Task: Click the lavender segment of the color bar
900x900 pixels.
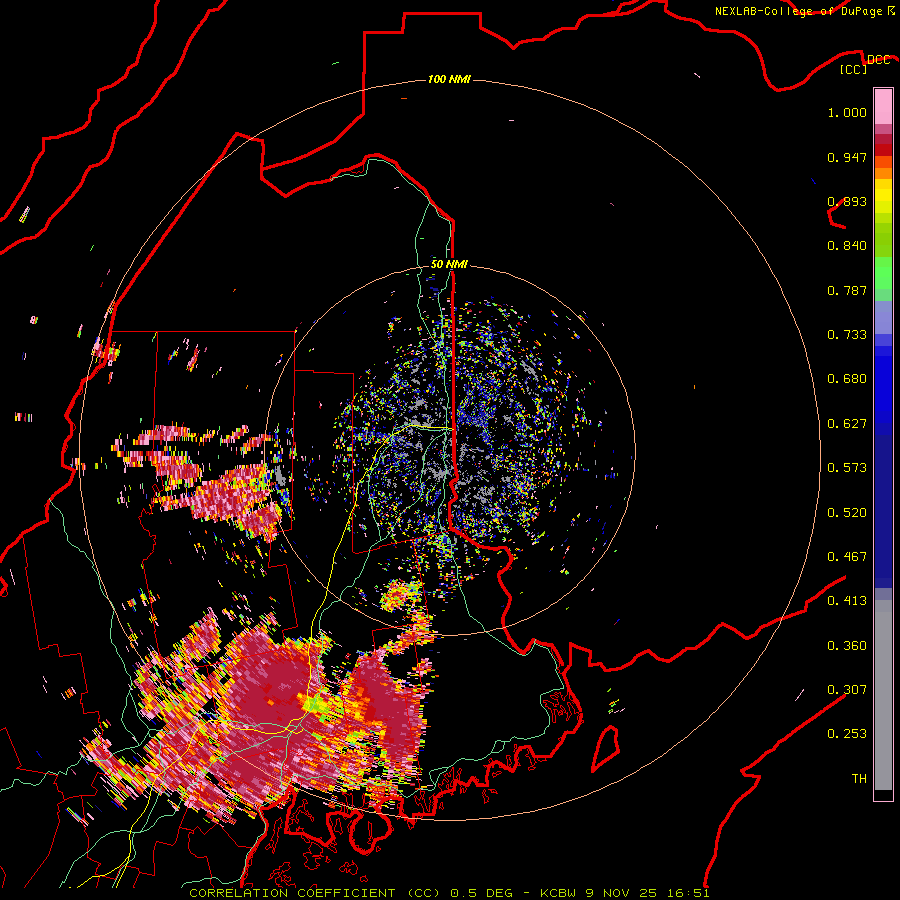Action: pyautogui.click(x=883, y=317)
